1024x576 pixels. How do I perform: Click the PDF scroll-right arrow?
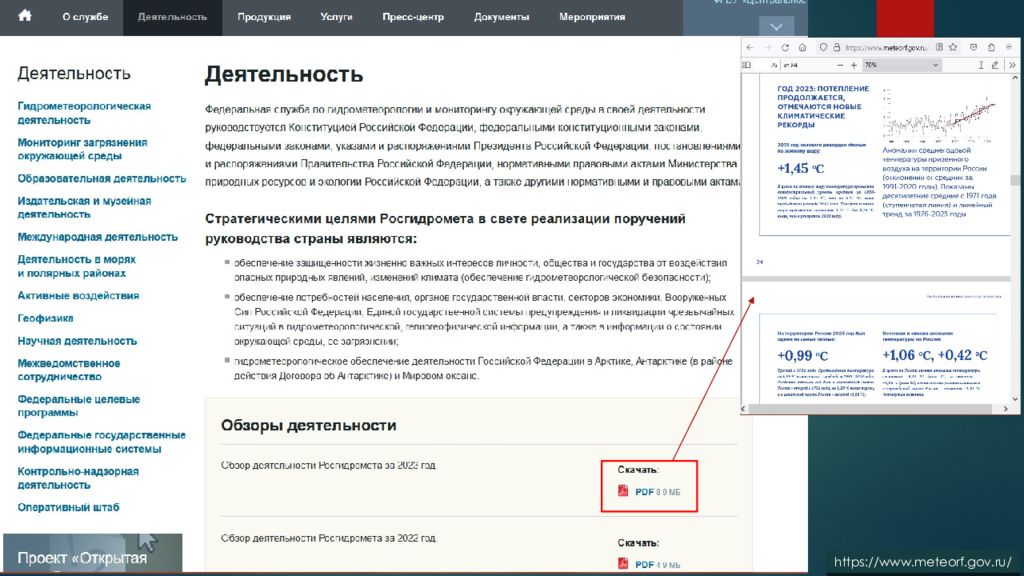(1005, 409)
